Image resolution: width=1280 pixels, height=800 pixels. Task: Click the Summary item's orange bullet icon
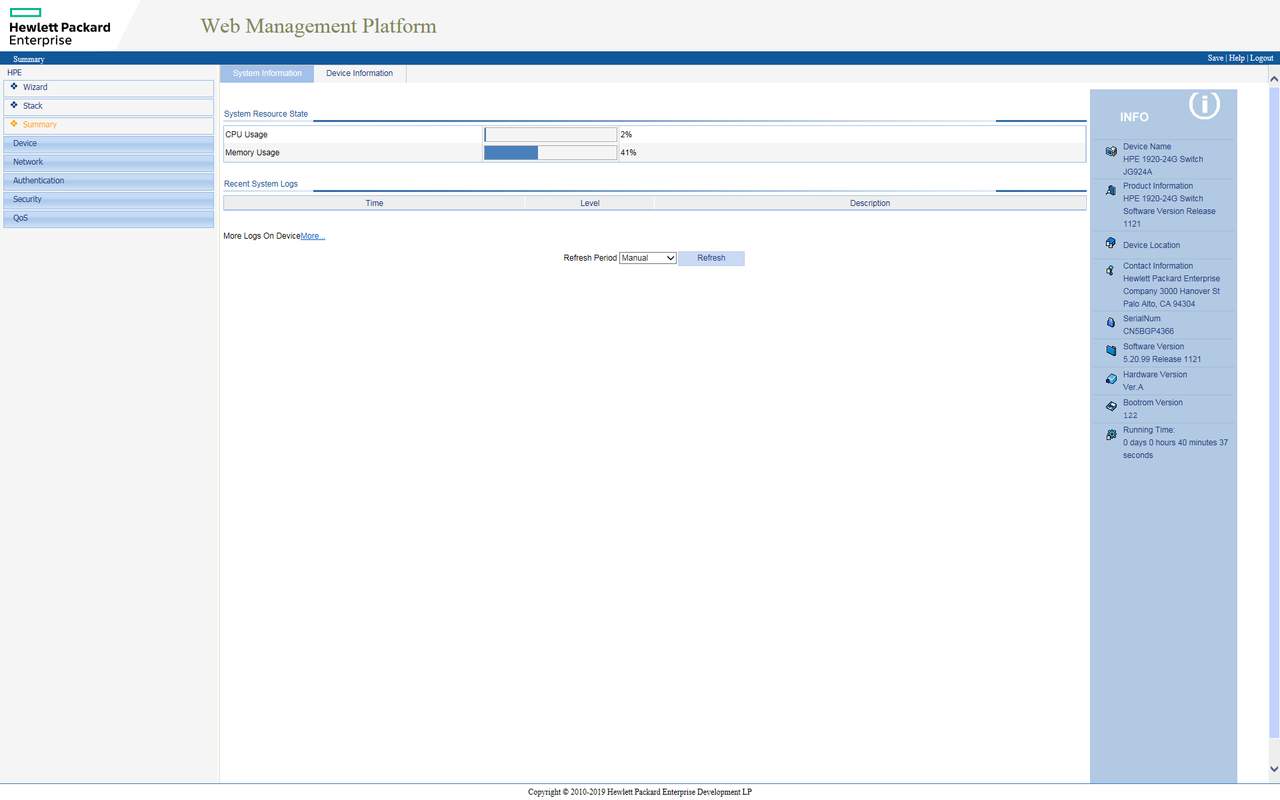click(x=14, y=124)
